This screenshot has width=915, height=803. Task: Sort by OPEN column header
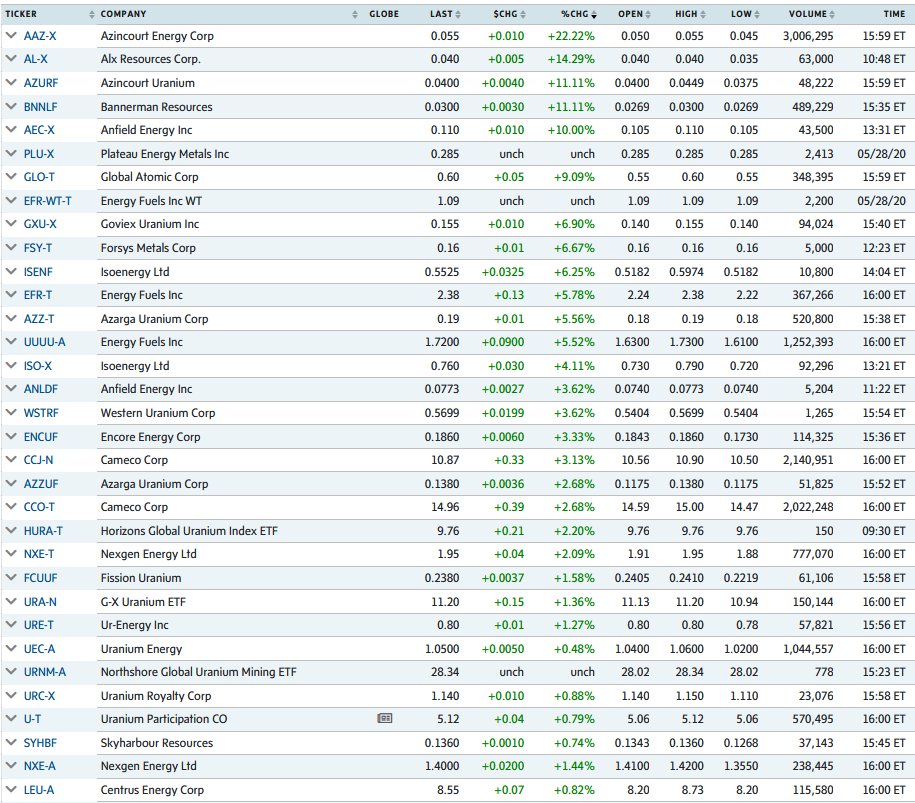pos(634,14)
